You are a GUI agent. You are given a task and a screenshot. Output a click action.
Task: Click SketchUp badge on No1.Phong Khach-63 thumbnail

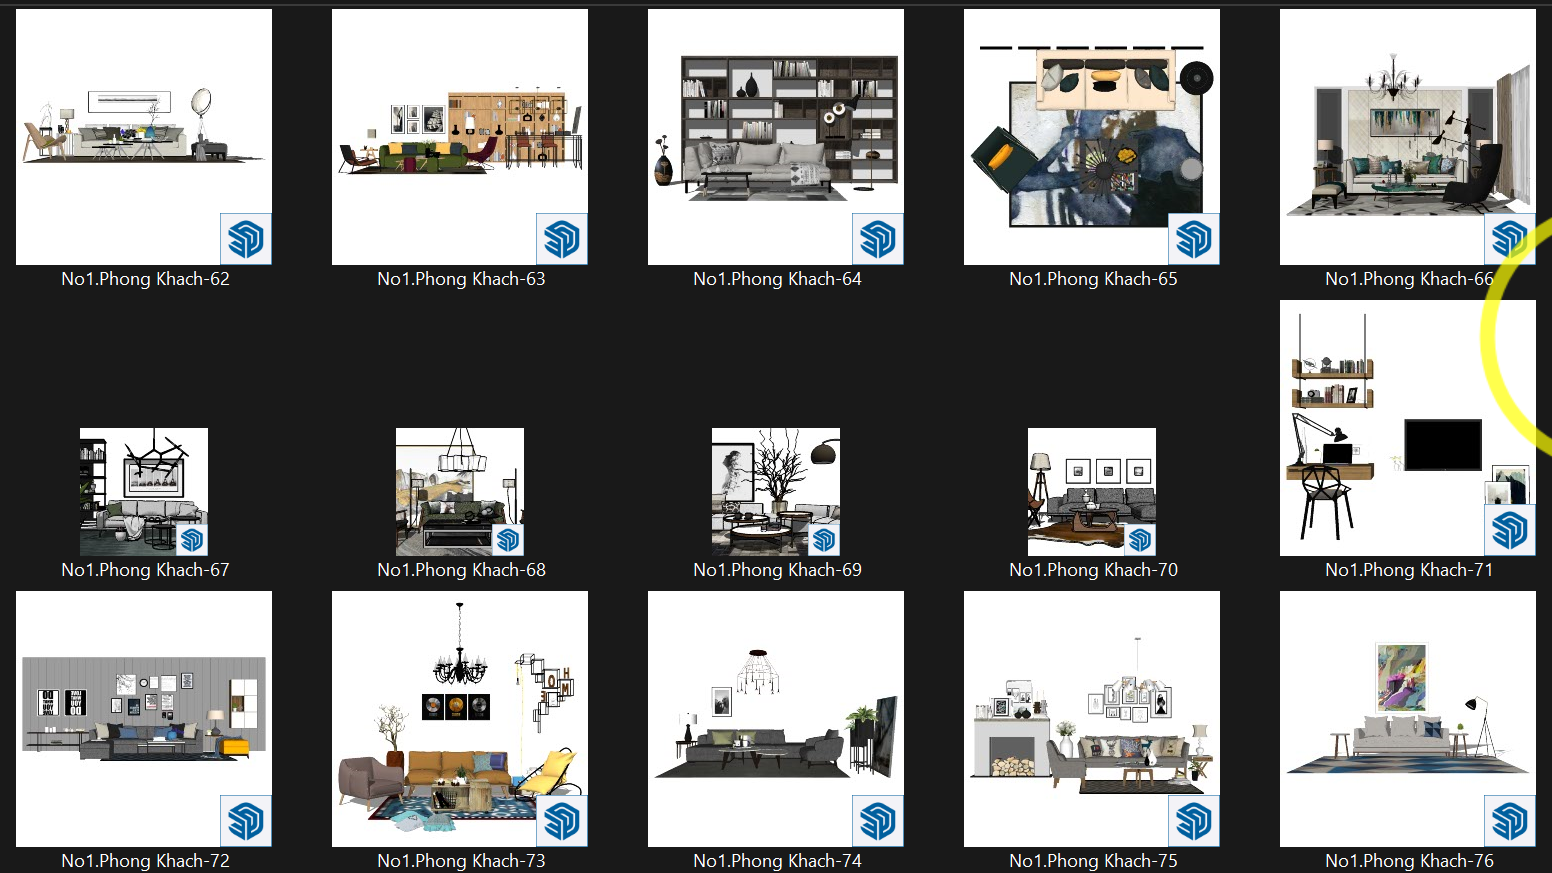562,239
